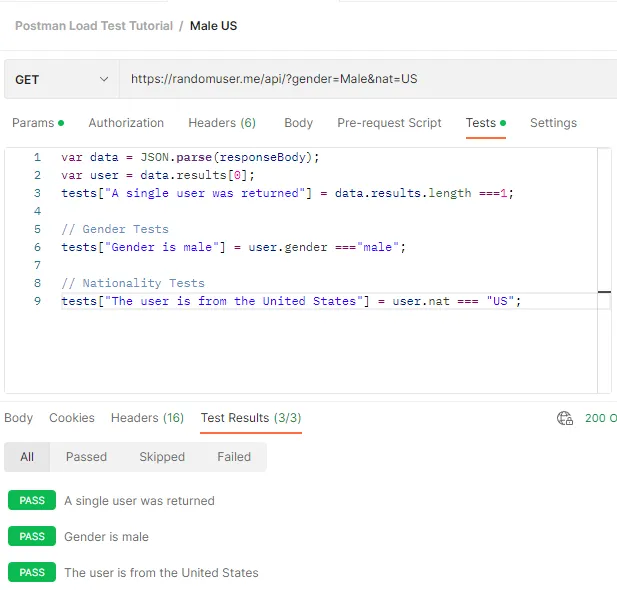617x590 pixels.
Task: Open the Postman Load Test Tutorial breadcrumb
Action: point(94,26)
